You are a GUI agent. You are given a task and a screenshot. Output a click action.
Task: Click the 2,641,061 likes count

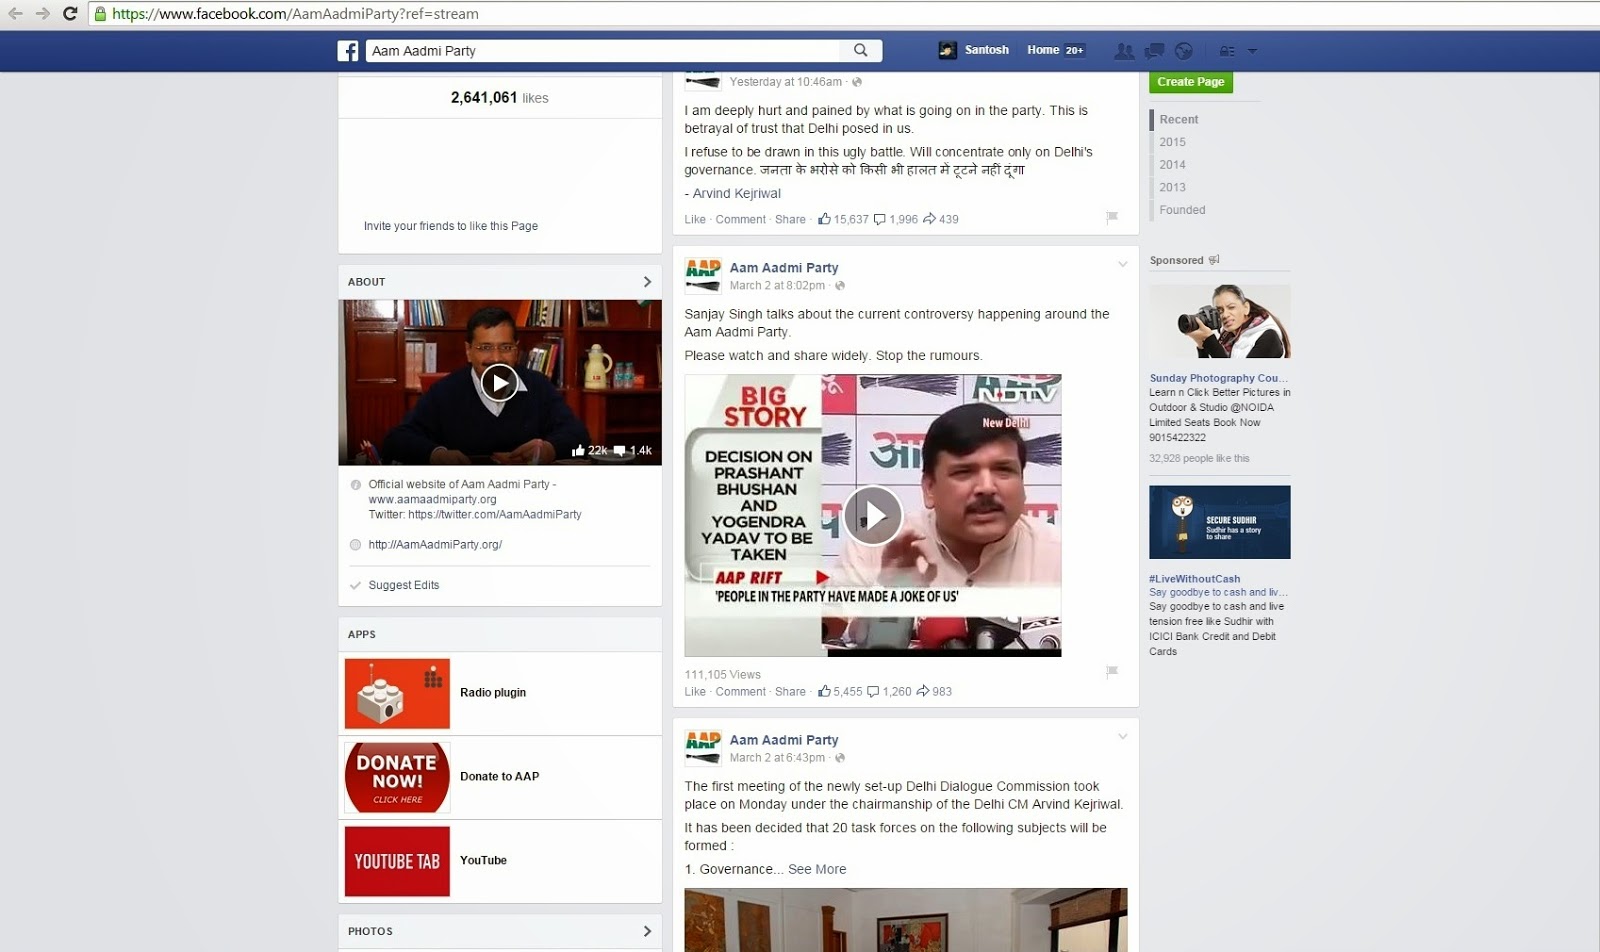499,98
